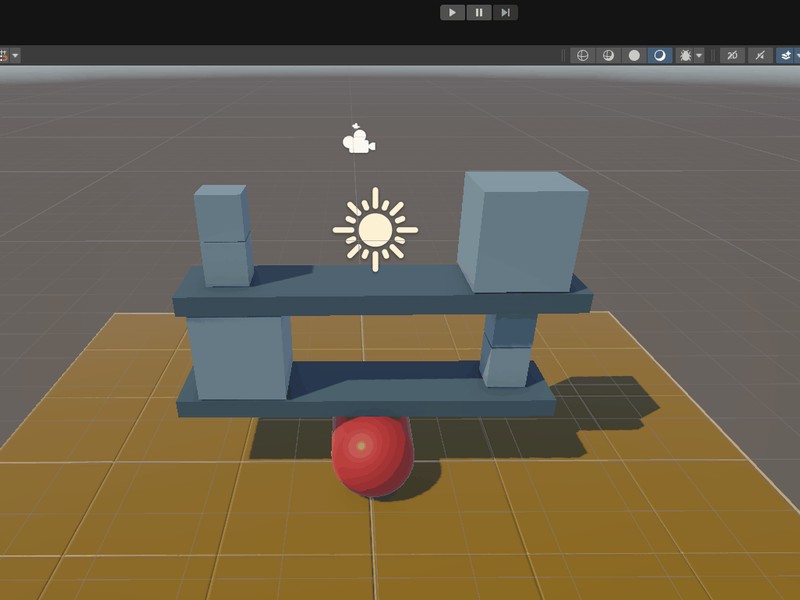This screenshot has height=600, width=800.
Task: Open the dropdown arrow beside the bug icon
Action: click(699, 55)
